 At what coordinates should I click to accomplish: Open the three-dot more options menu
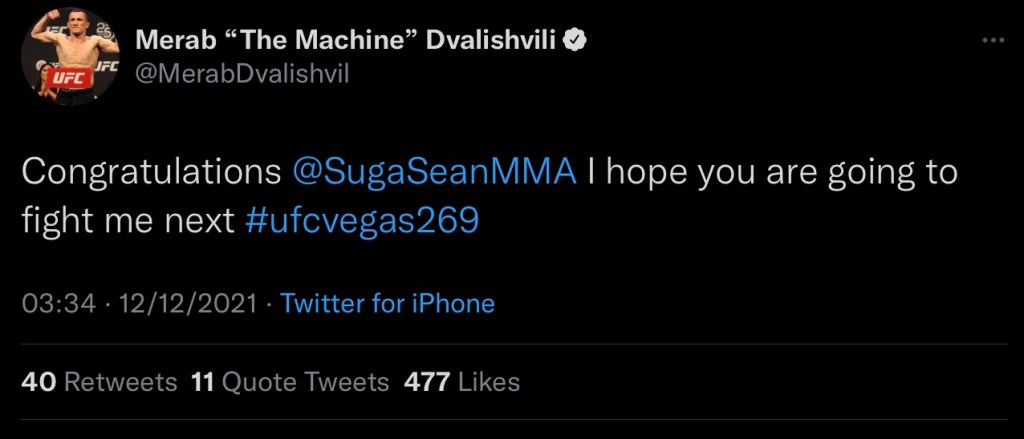(x=993, y=41)
